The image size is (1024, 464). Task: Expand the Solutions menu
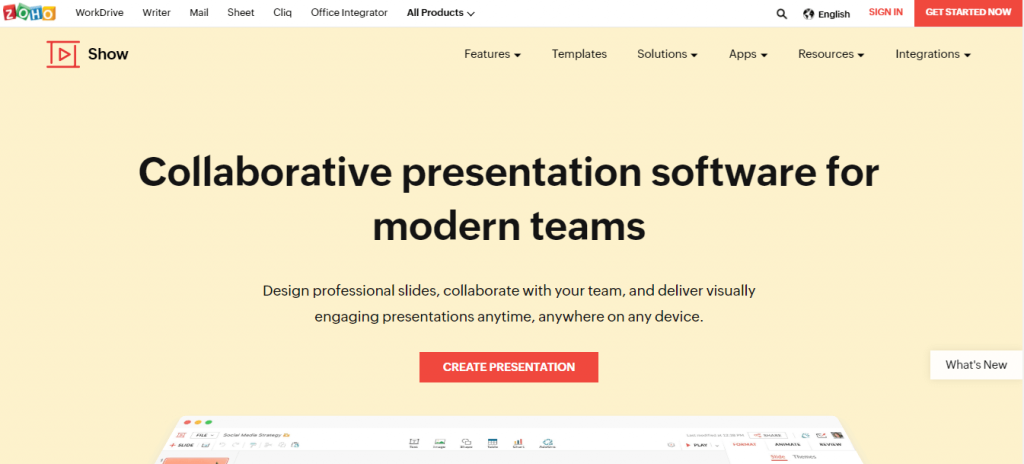tap(667, 54)
